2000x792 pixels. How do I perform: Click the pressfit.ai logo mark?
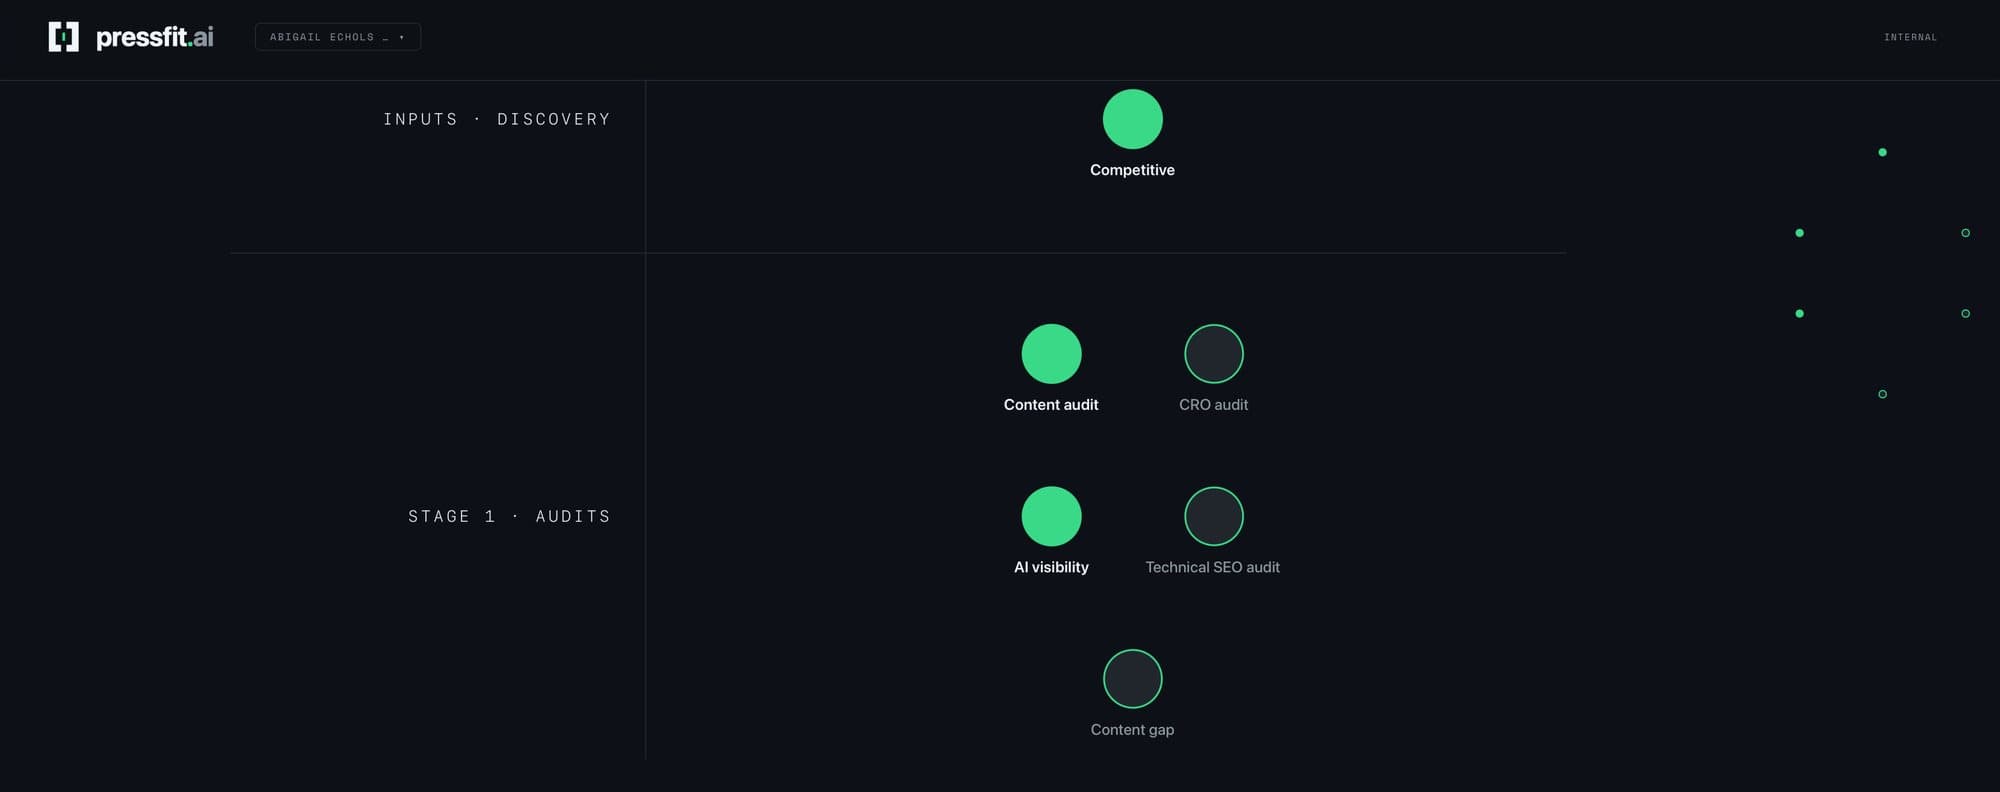pos(64,37)
